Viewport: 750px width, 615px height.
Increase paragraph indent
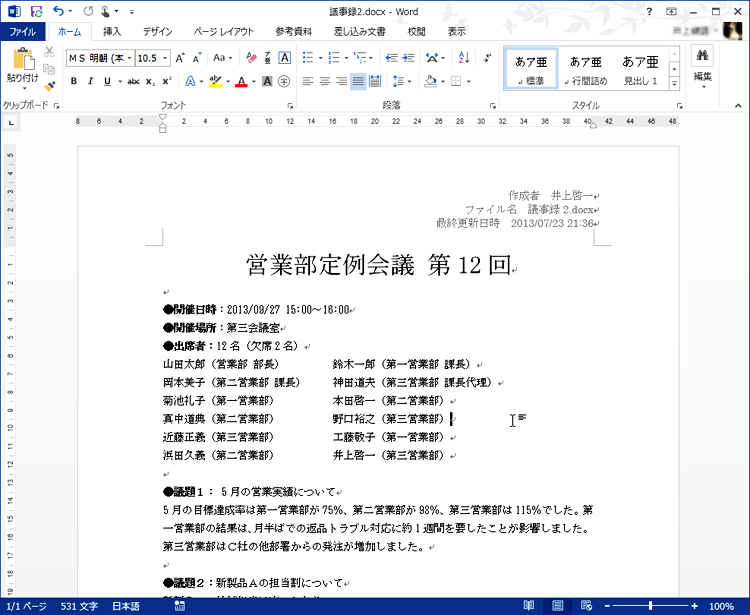408,58
